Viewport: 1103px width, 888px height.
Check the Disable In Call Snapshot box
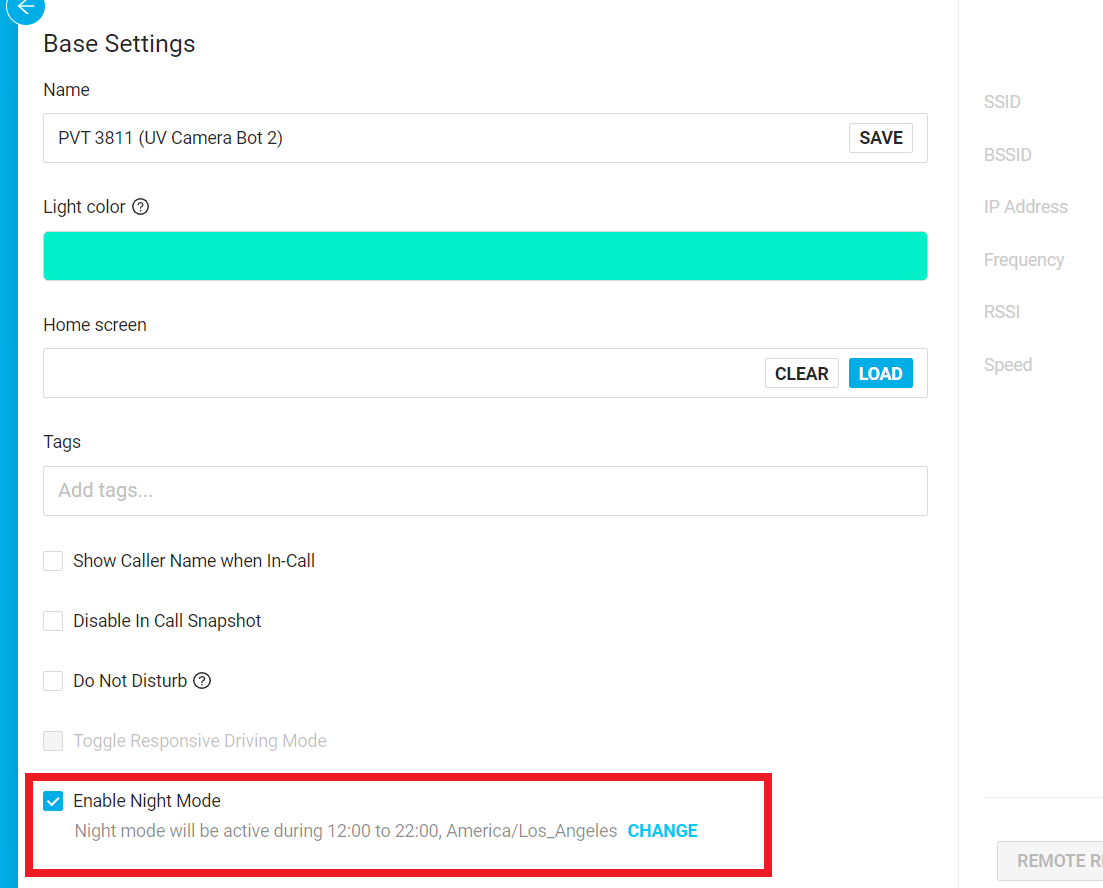[x=53, y=621]
